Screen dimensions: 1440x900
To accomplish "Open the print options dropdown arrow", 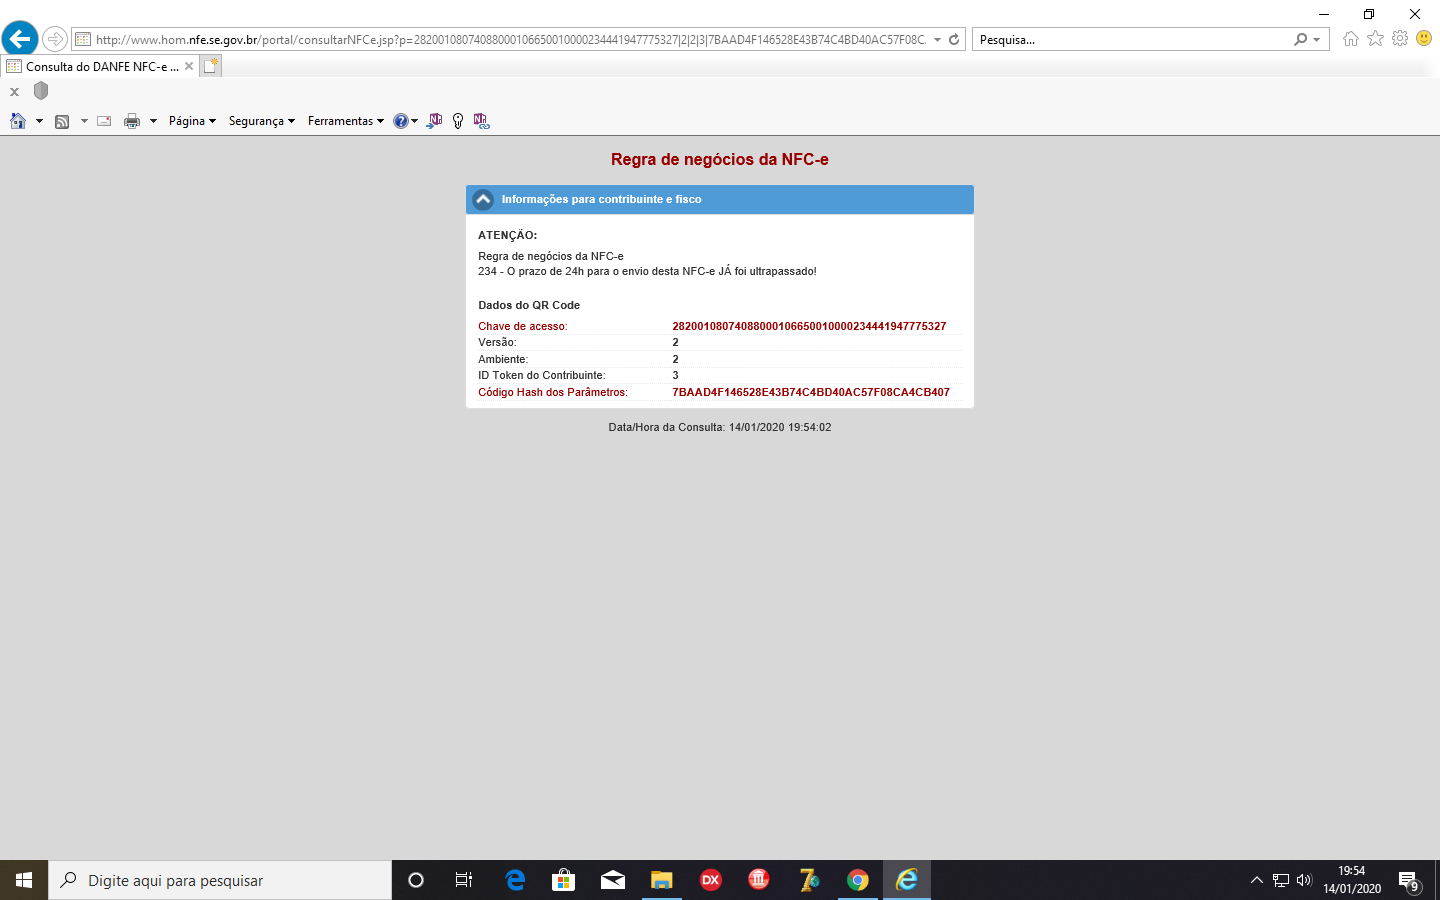I will [153, 121].
